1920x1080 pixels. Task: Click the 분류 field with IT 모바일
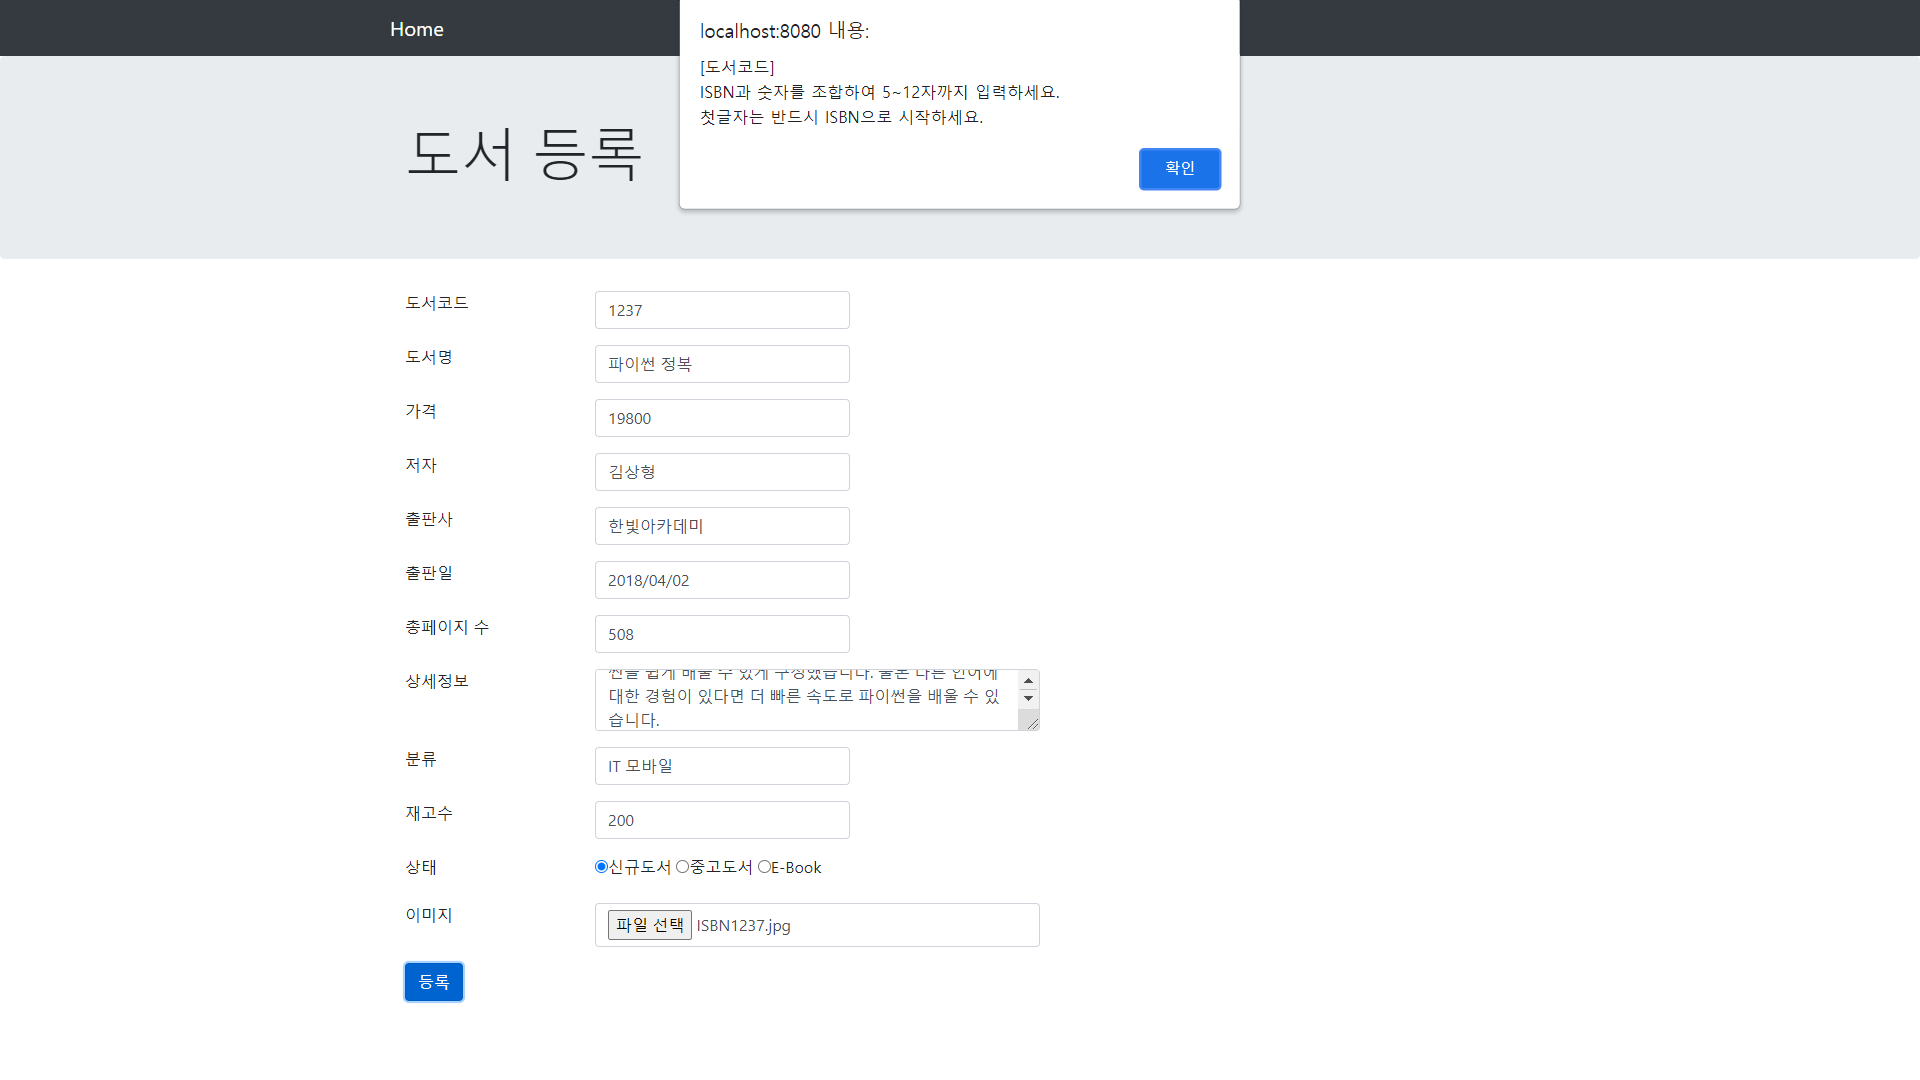click(x=721, y=766)
